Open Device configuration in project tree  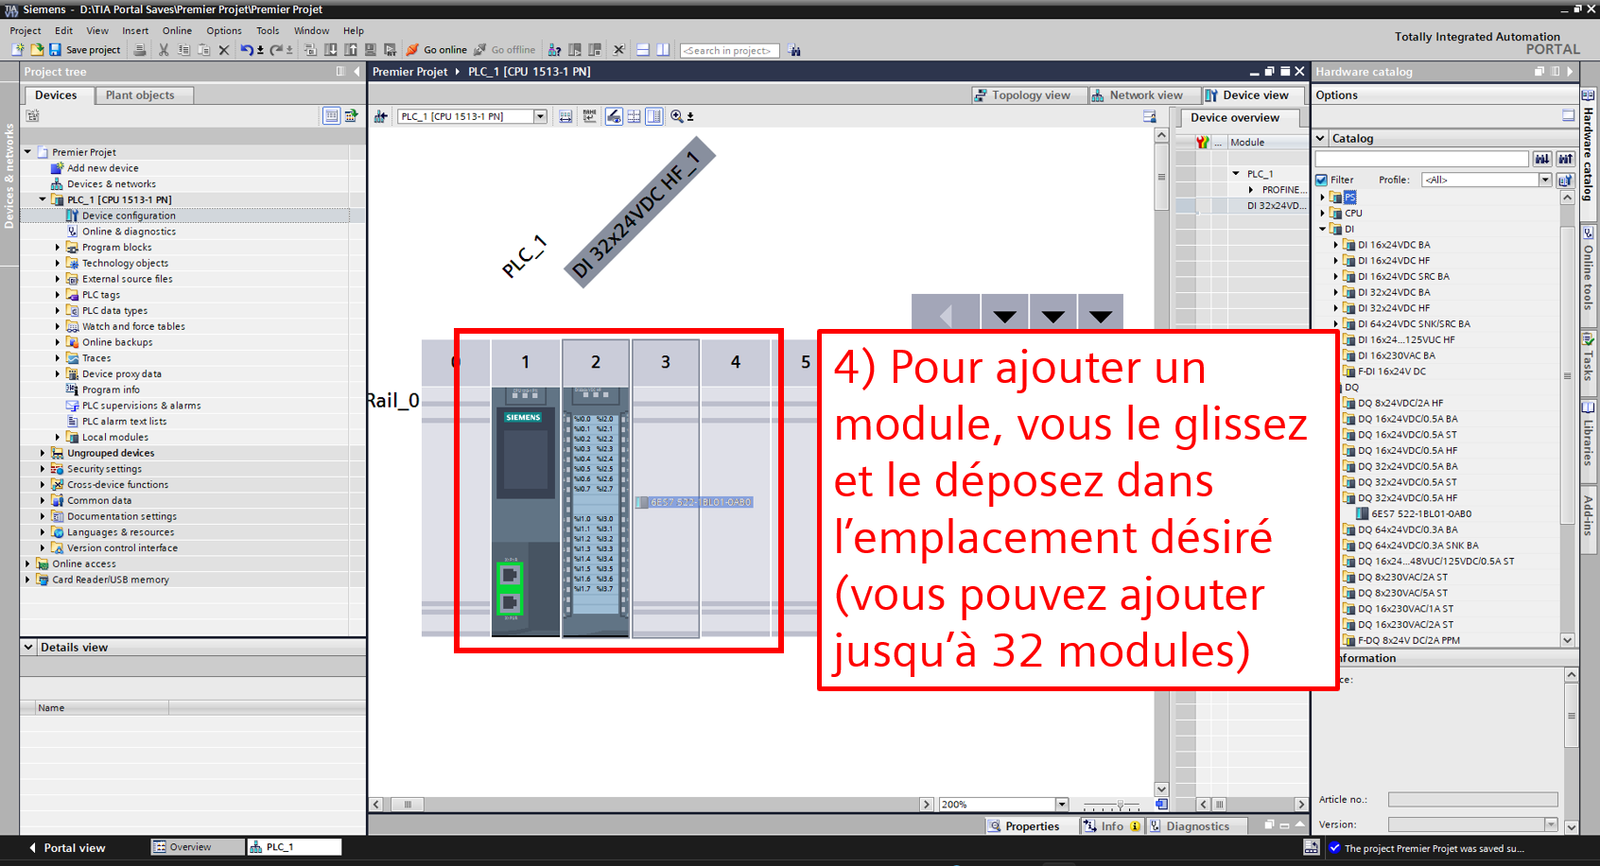tap(128, 216)
